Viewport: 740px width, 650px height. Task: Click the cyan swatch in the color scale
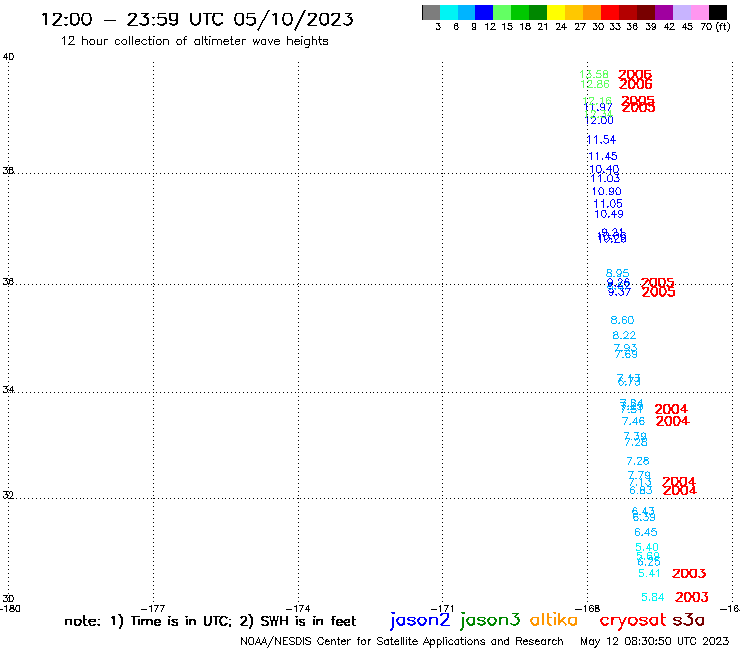click(449, 13)
